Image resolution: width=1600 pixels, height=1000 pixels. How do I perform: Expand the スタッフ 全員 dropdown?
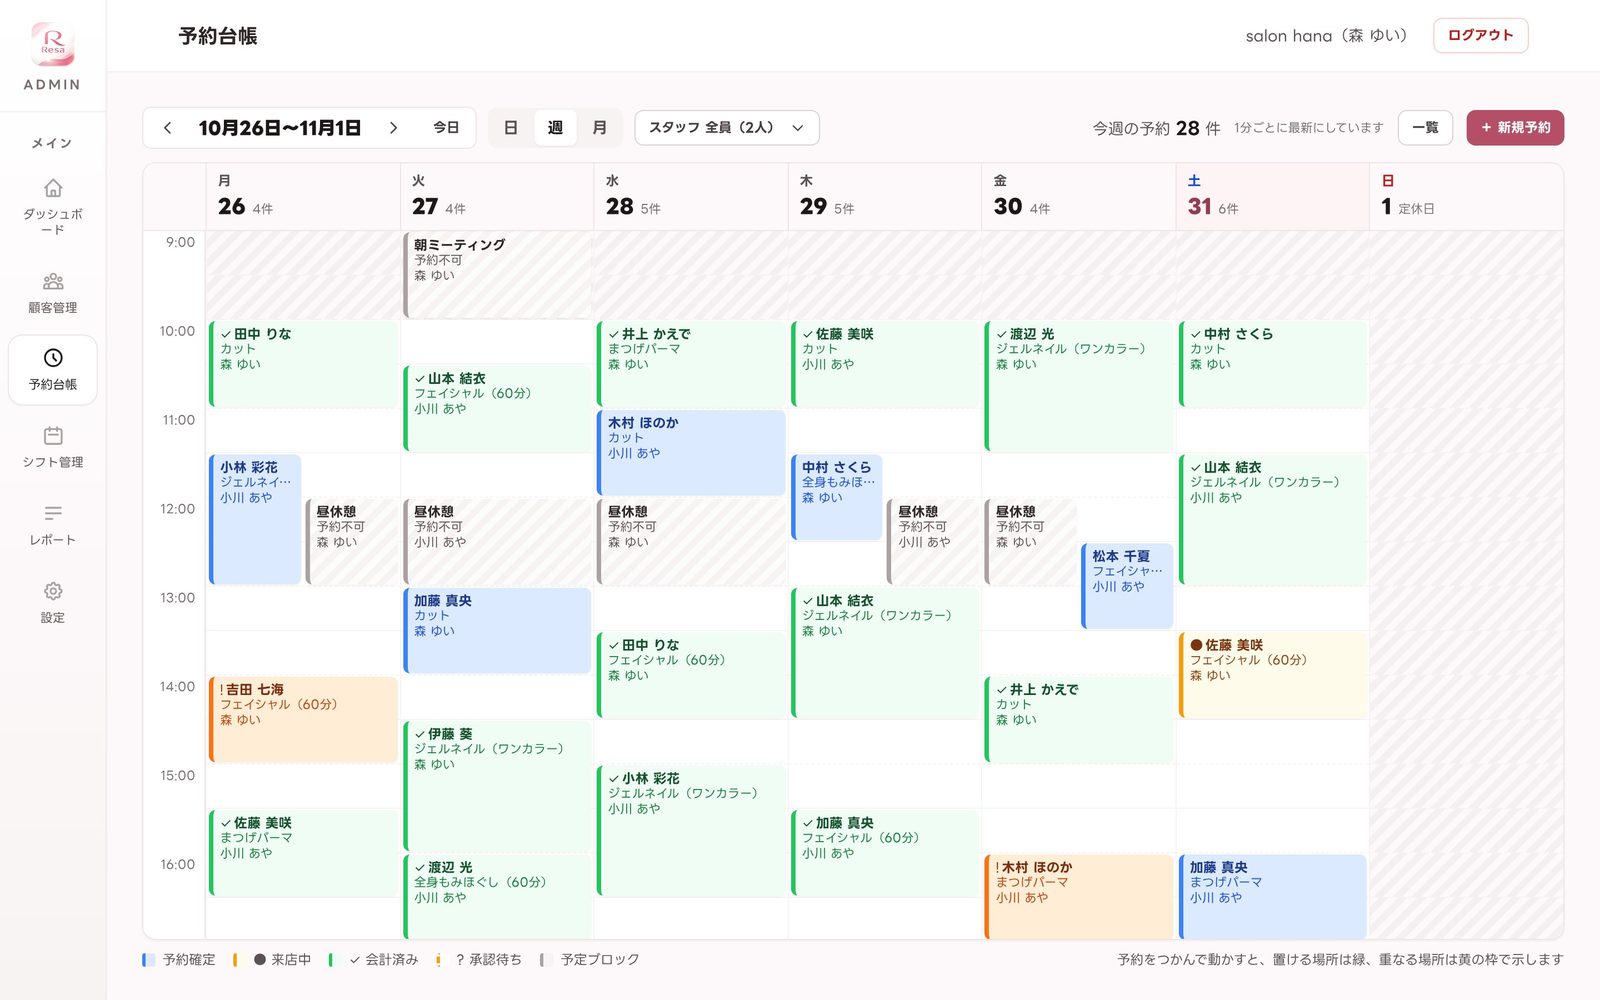click(x=727, y=128)
